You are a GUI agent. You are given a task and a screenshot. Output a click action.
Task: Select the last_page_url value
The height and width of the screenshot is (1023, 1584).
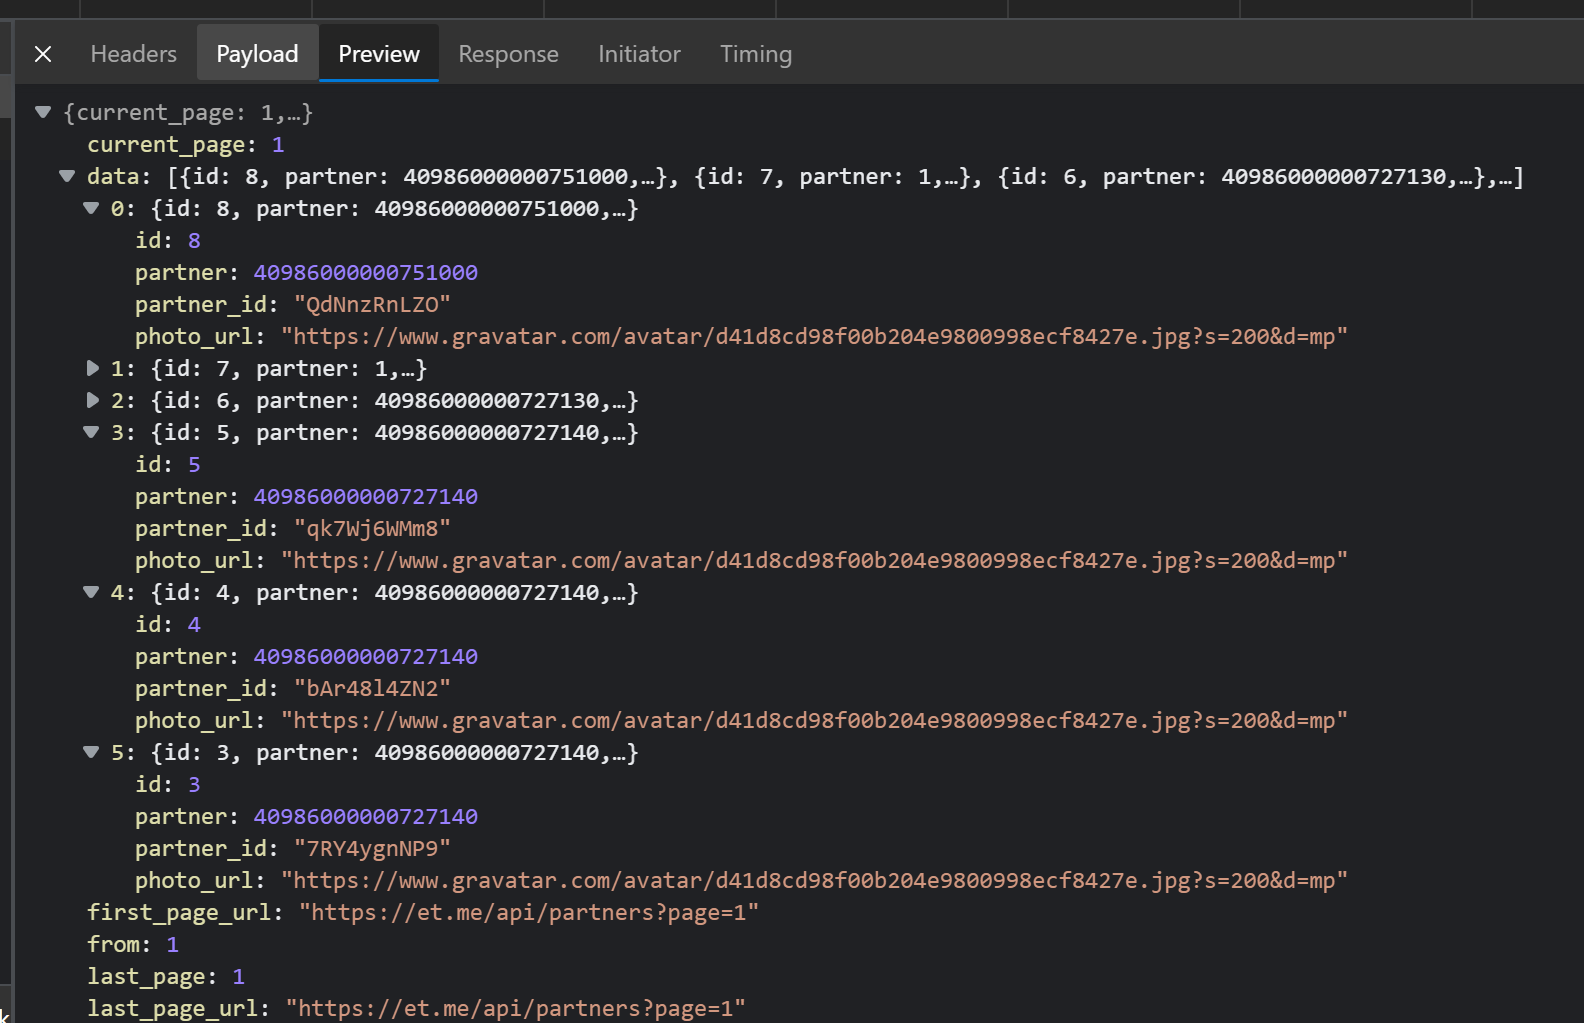click(x=516, y=1008)
